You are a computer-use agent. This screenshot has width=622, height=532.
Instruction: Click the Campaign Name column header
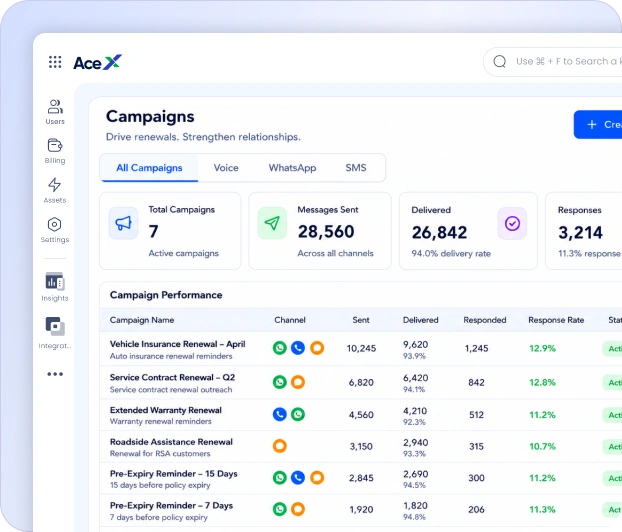142,320
